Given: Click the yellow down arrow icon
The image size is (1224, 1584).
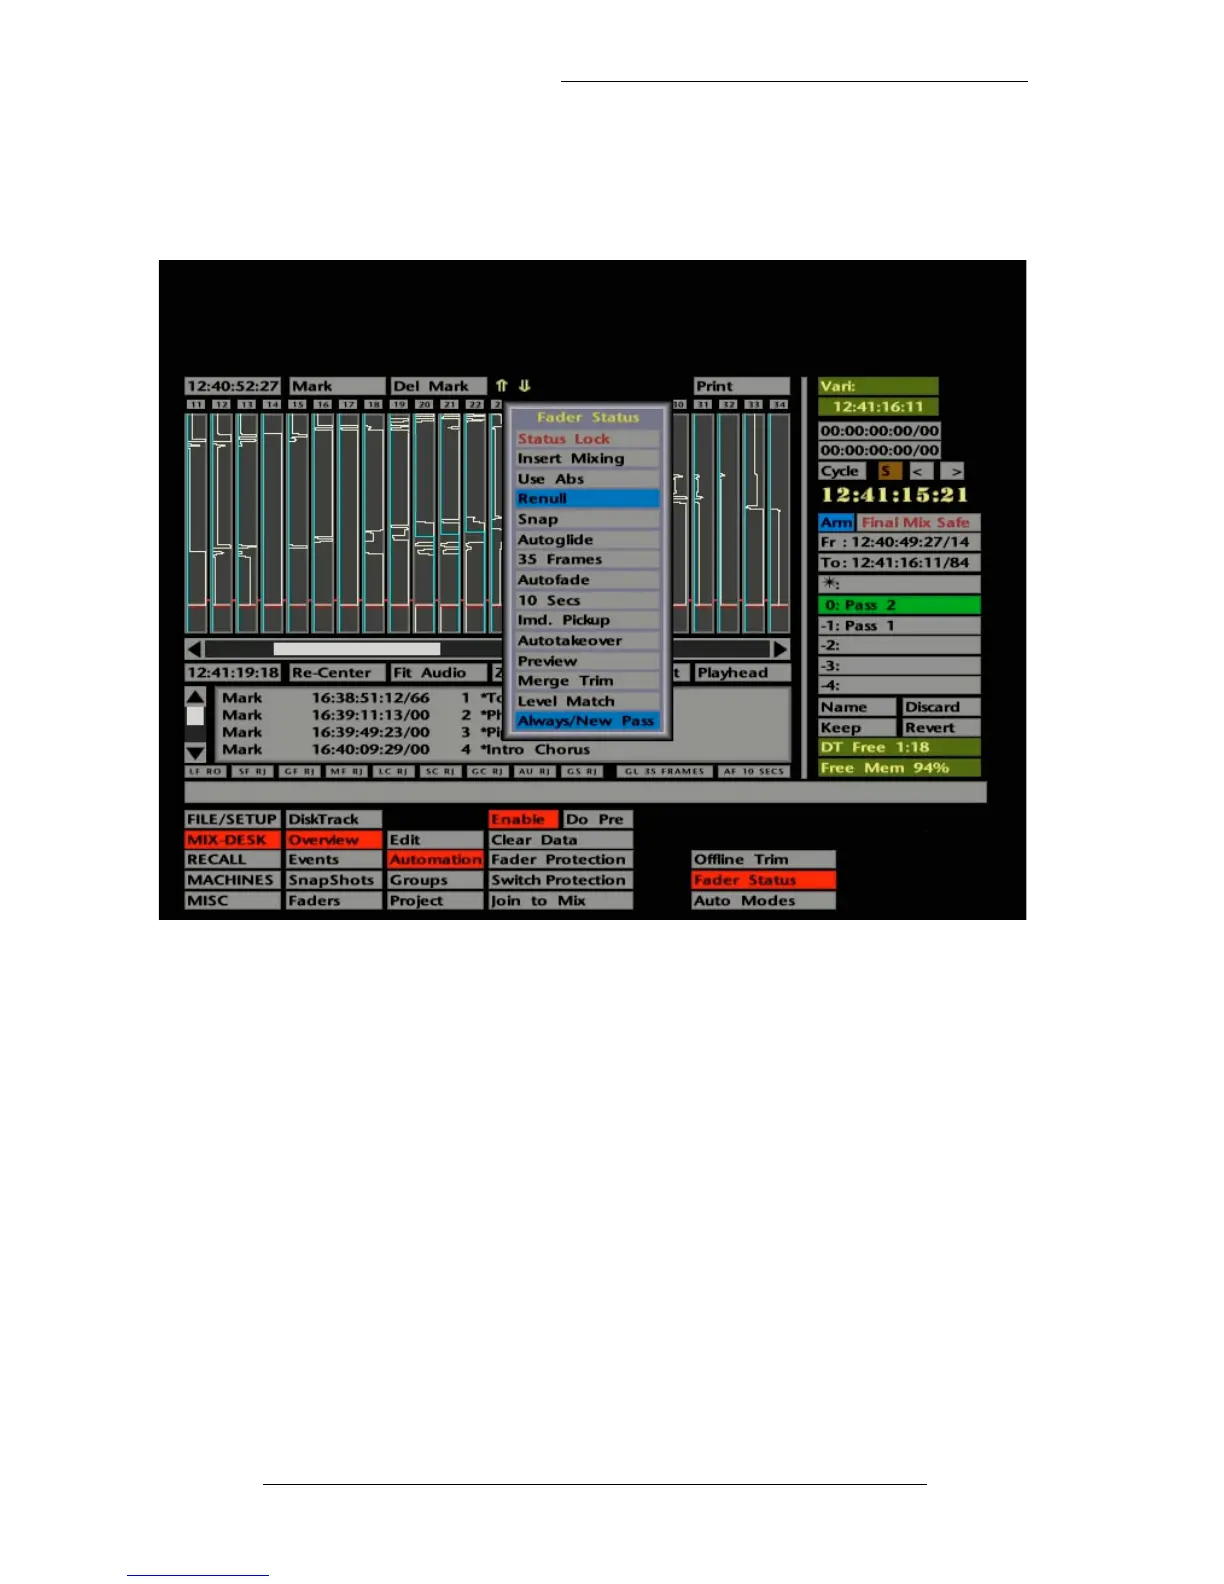Looking at the screenshot, I should point(524,386).
